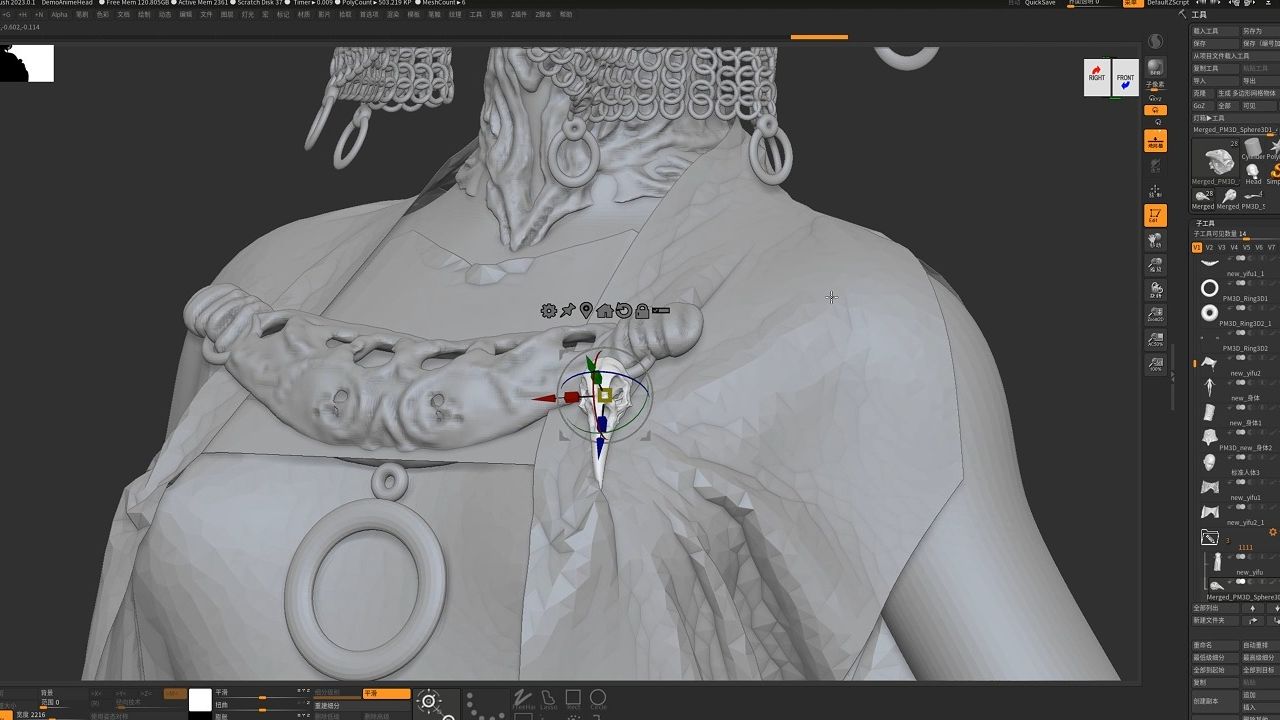
Task: Click the gizmo home icon
Action: point(605,311)
